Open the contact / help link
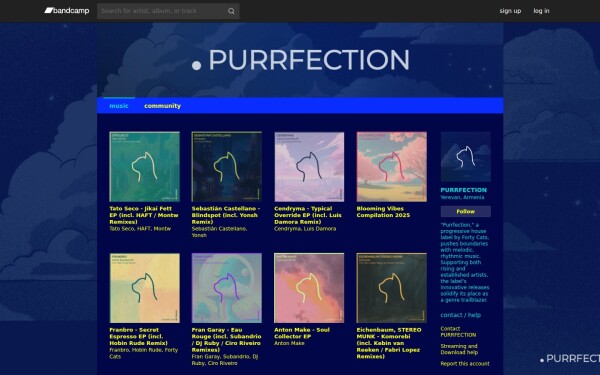This screenshot has width=600, height=375. pyautogui.click(x=461, y=315)
